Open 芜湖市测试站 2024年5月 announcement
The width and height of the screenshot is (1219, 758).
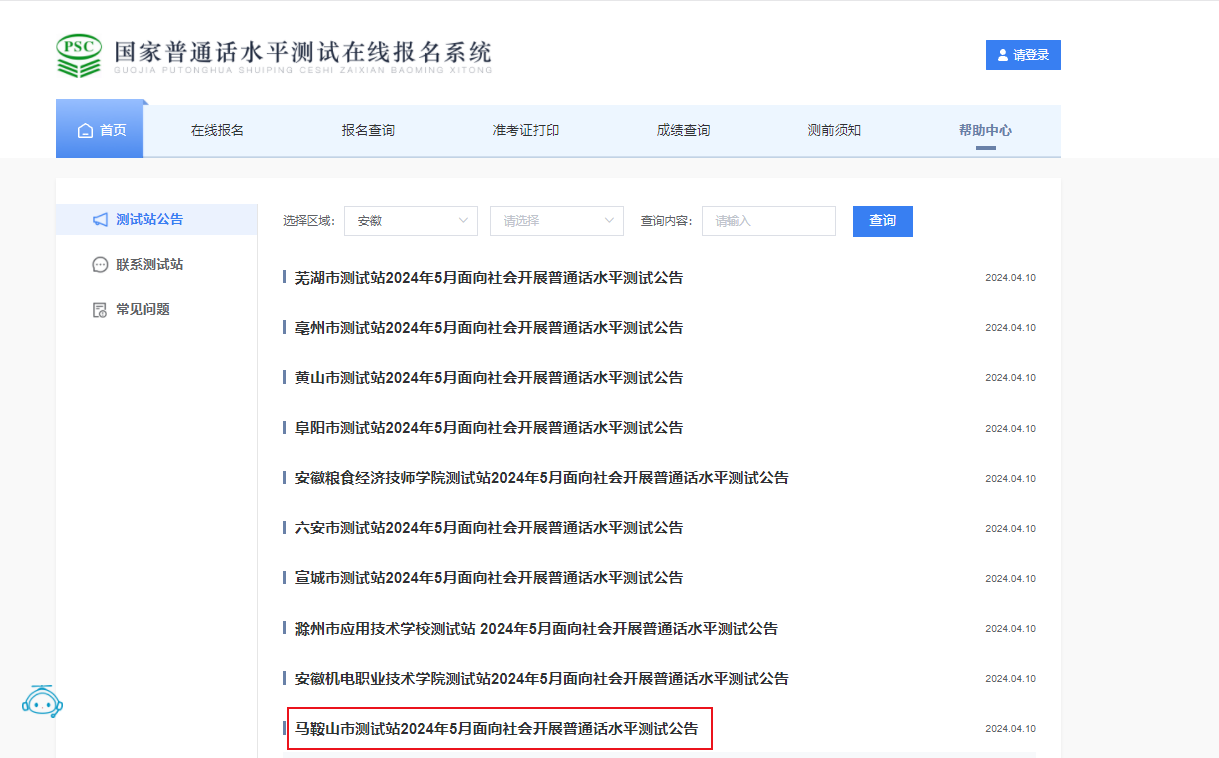point(489,278)
